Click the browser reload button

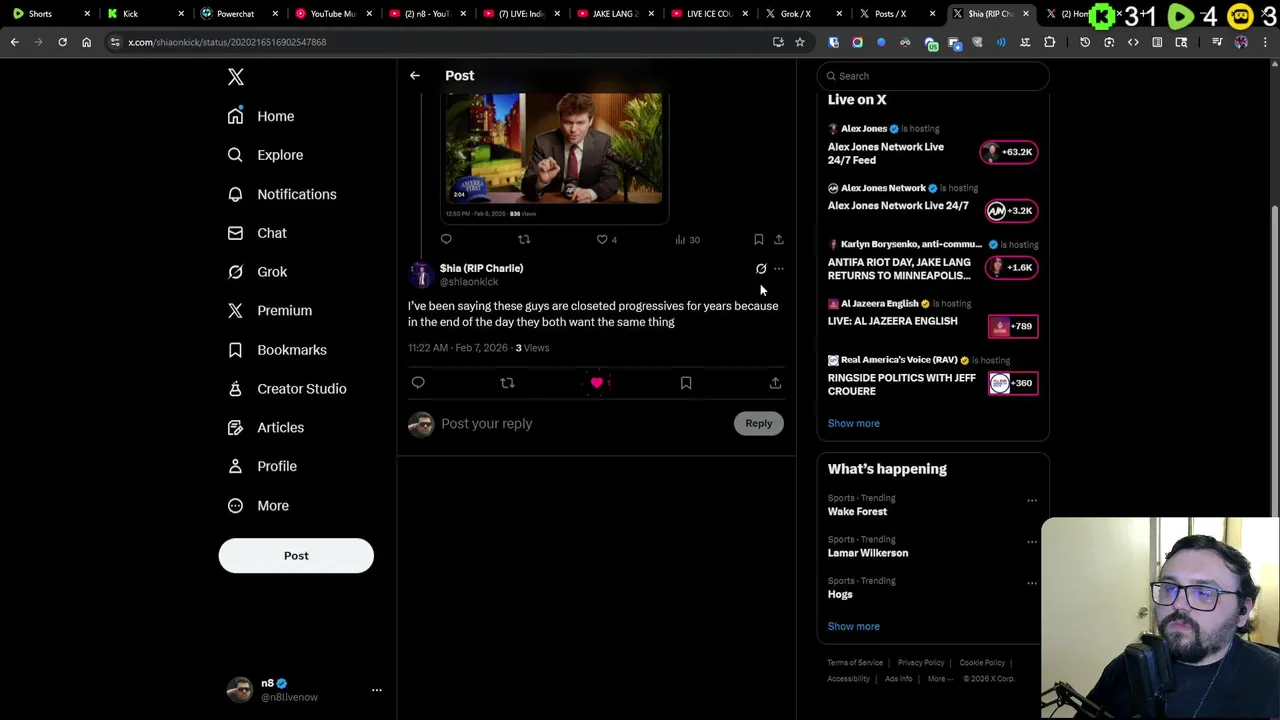(62, 42)
